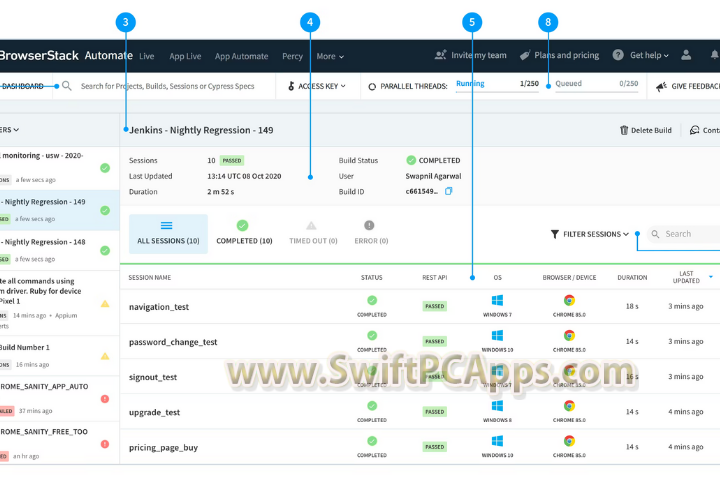
Task: Click the green PASSED badge beside Sessions count
Action: coord(232,160)
